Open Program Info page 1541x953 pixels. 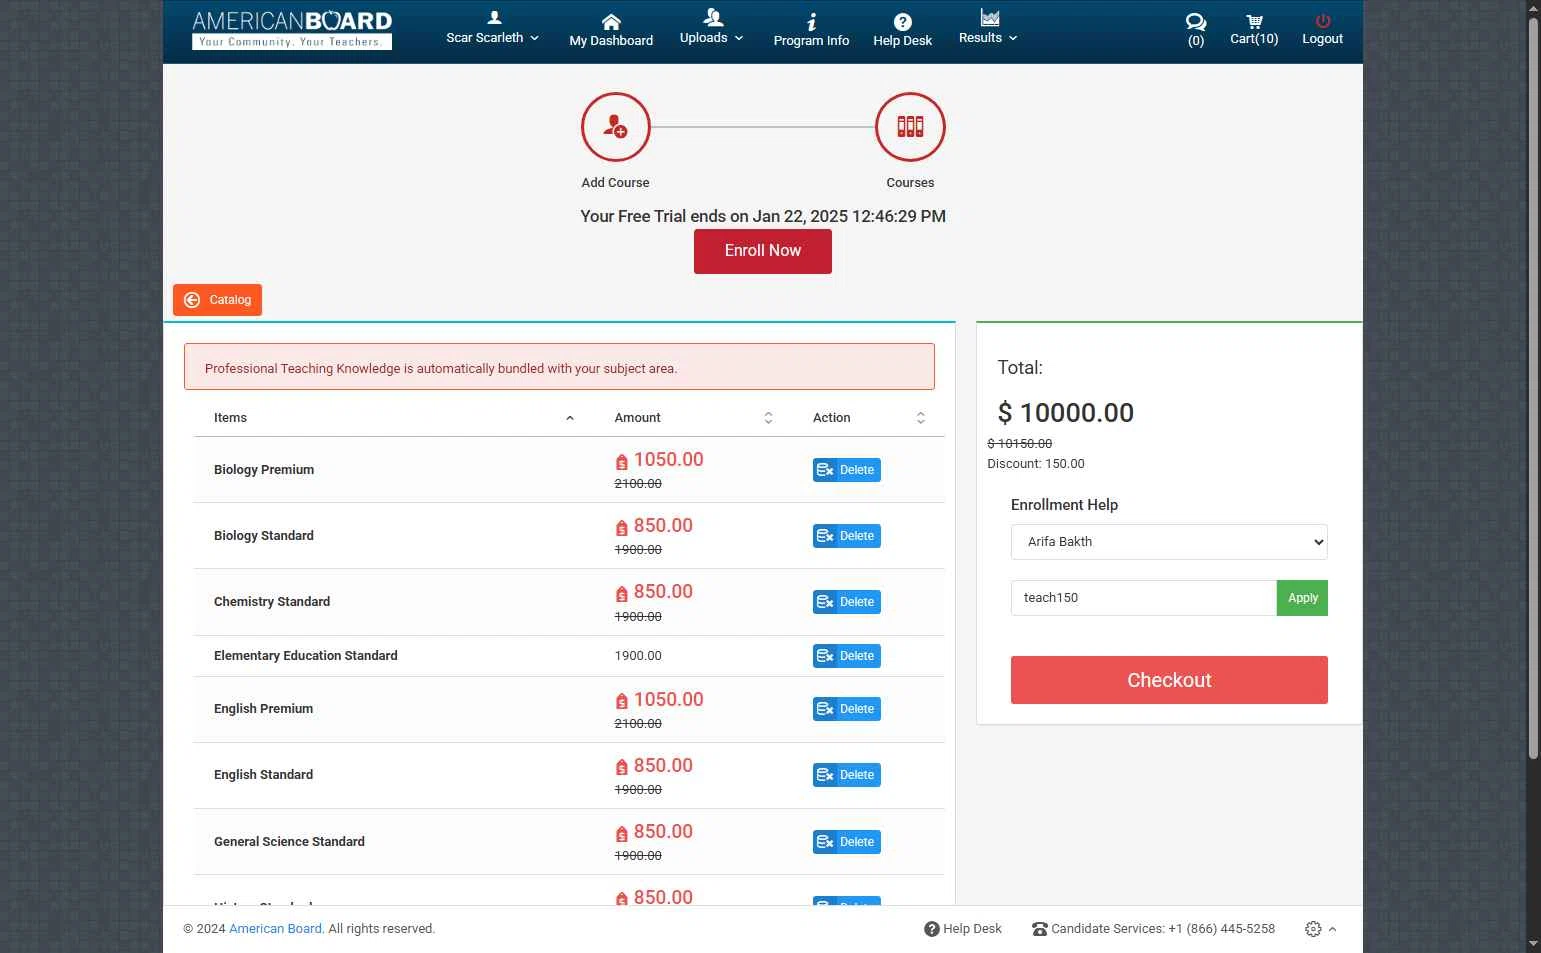(x=811, y=31)
